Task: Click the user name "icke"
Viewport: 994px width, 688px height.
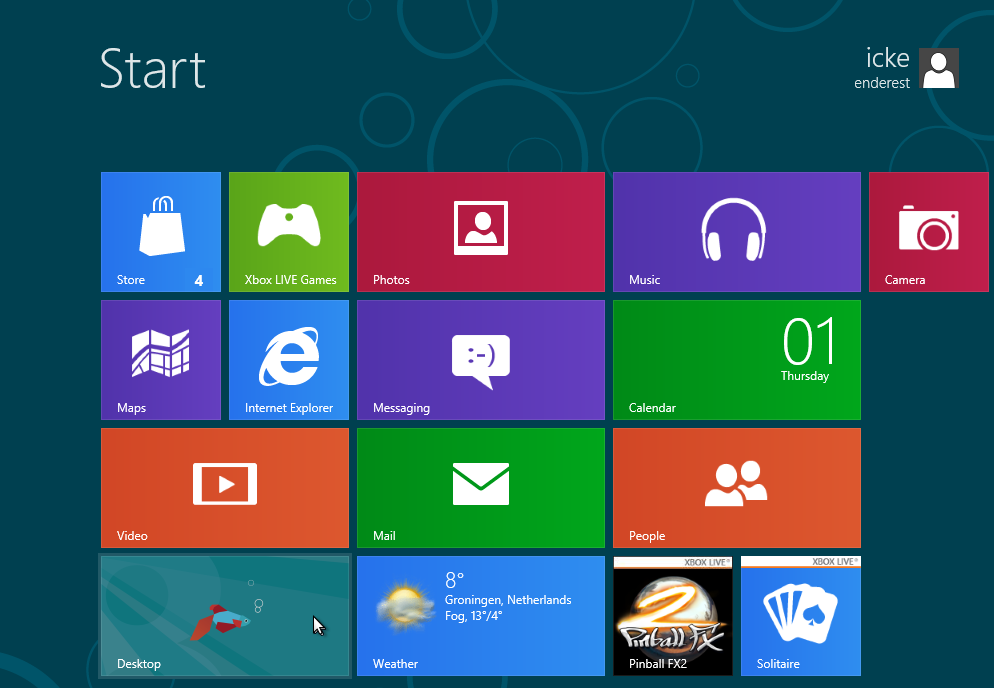Action: tap(887, 58)
